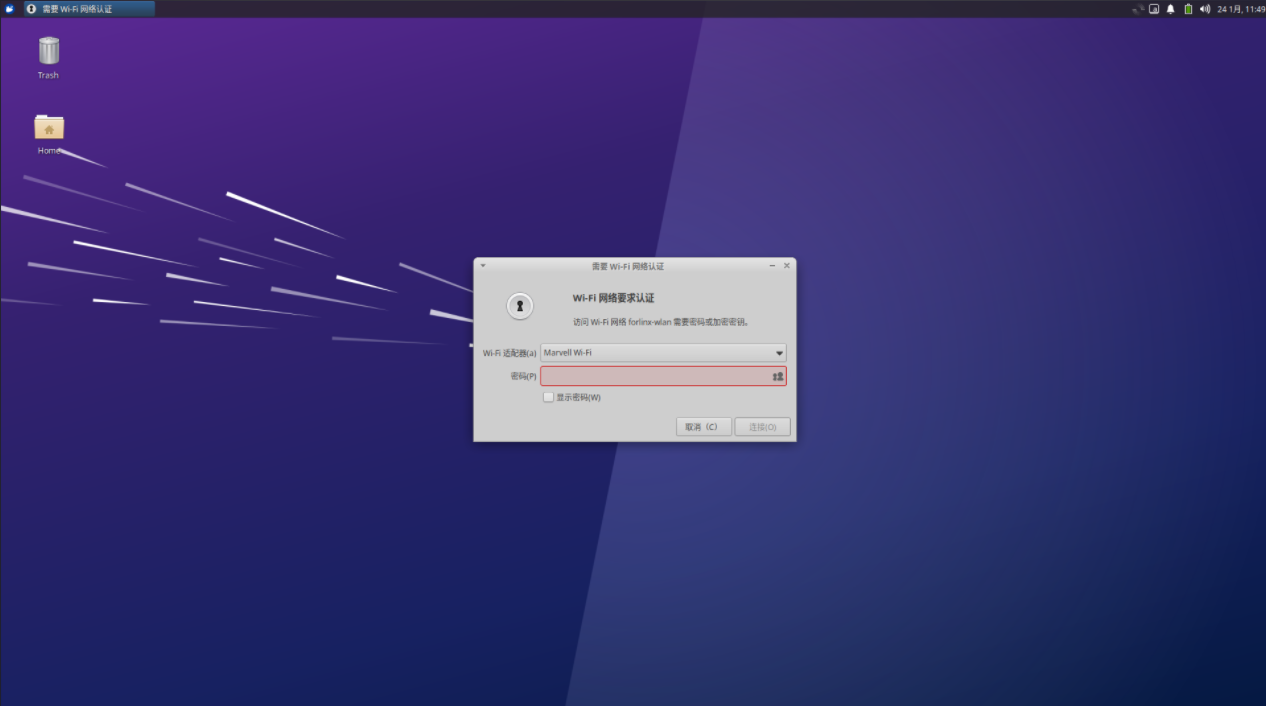Select the Wi-Fi authentication taskbar window button
Screen dimensions: 1266x706
point(89,9)
